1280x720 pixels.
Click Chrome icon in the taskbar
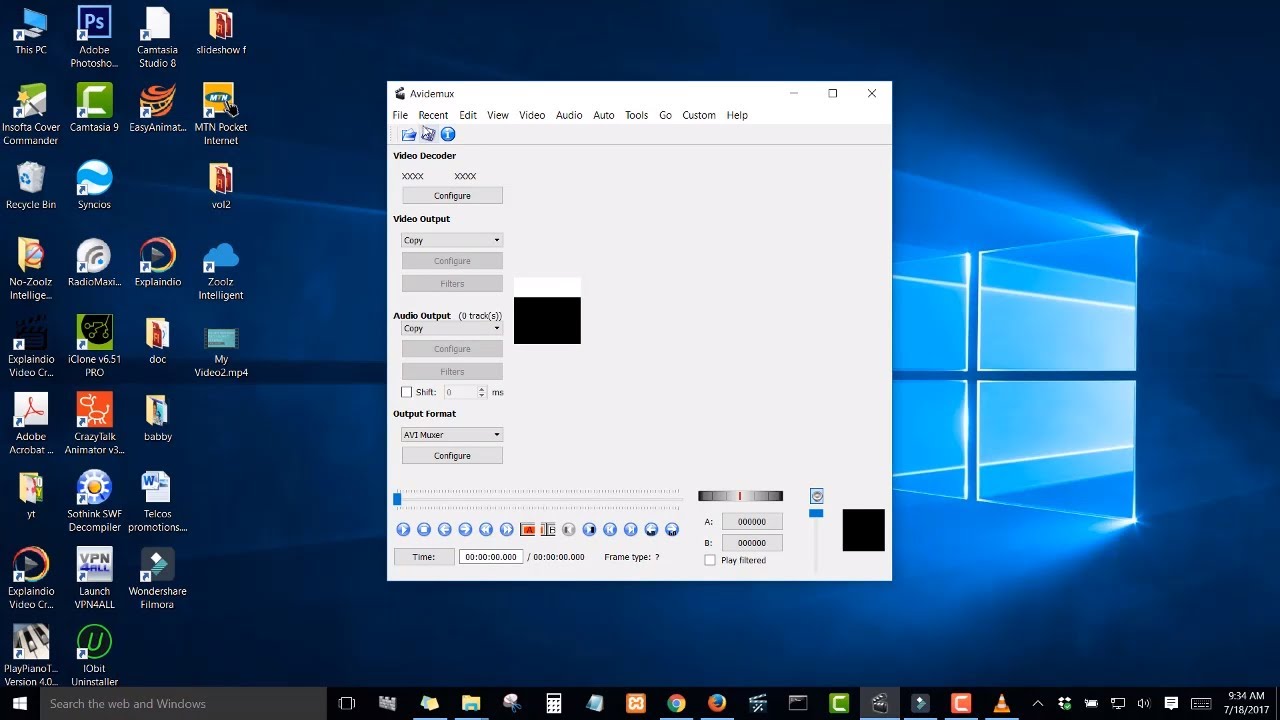(676, 704)
